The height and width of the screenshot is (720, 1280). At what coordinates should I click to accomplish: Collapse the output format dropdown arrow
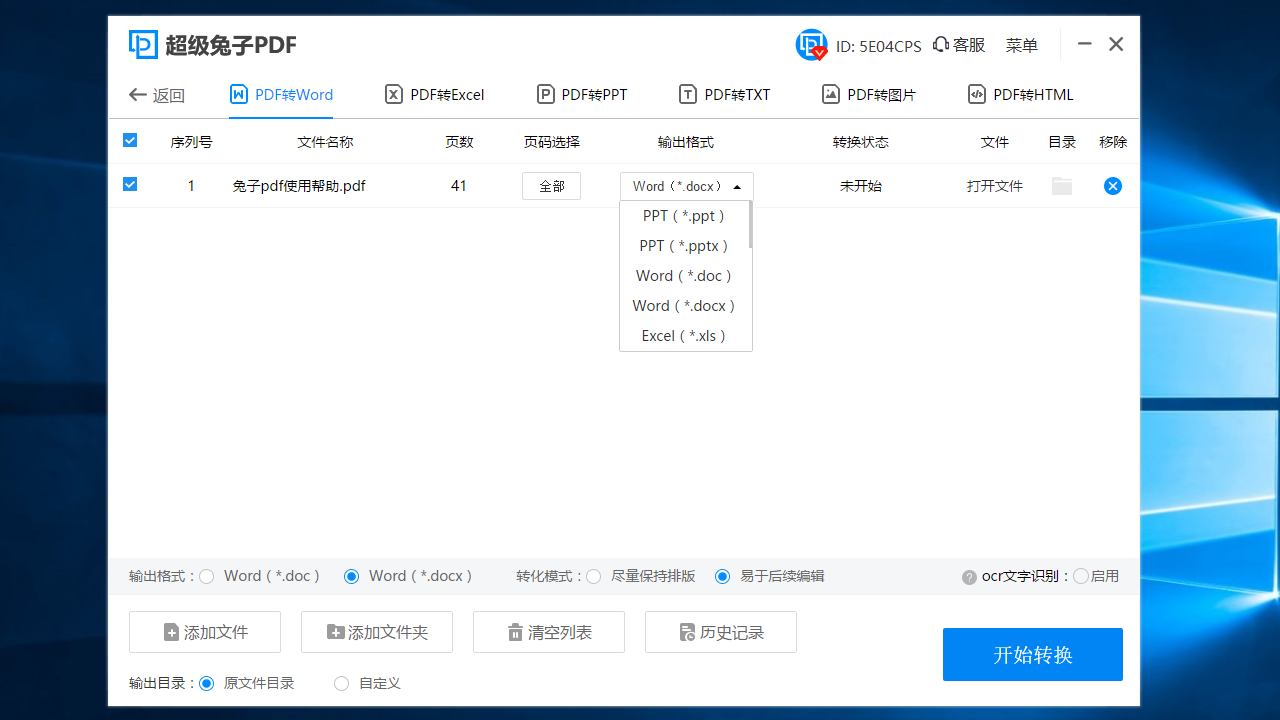coord(737,185)
